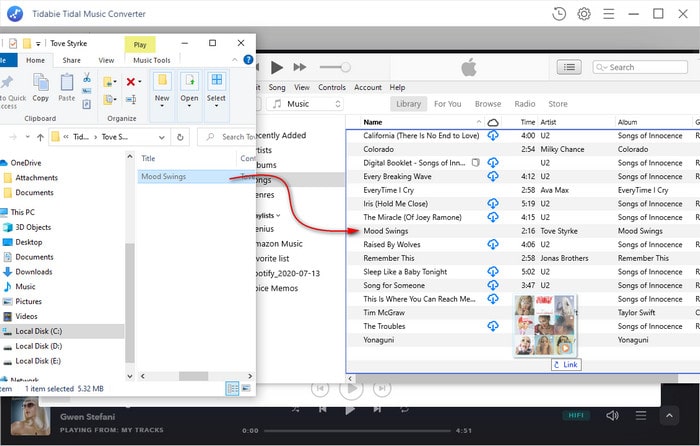Viewport: 700px width, 446px height.
Task: Click Cut scissors icon in ribbon
Action: coord(87,78)
